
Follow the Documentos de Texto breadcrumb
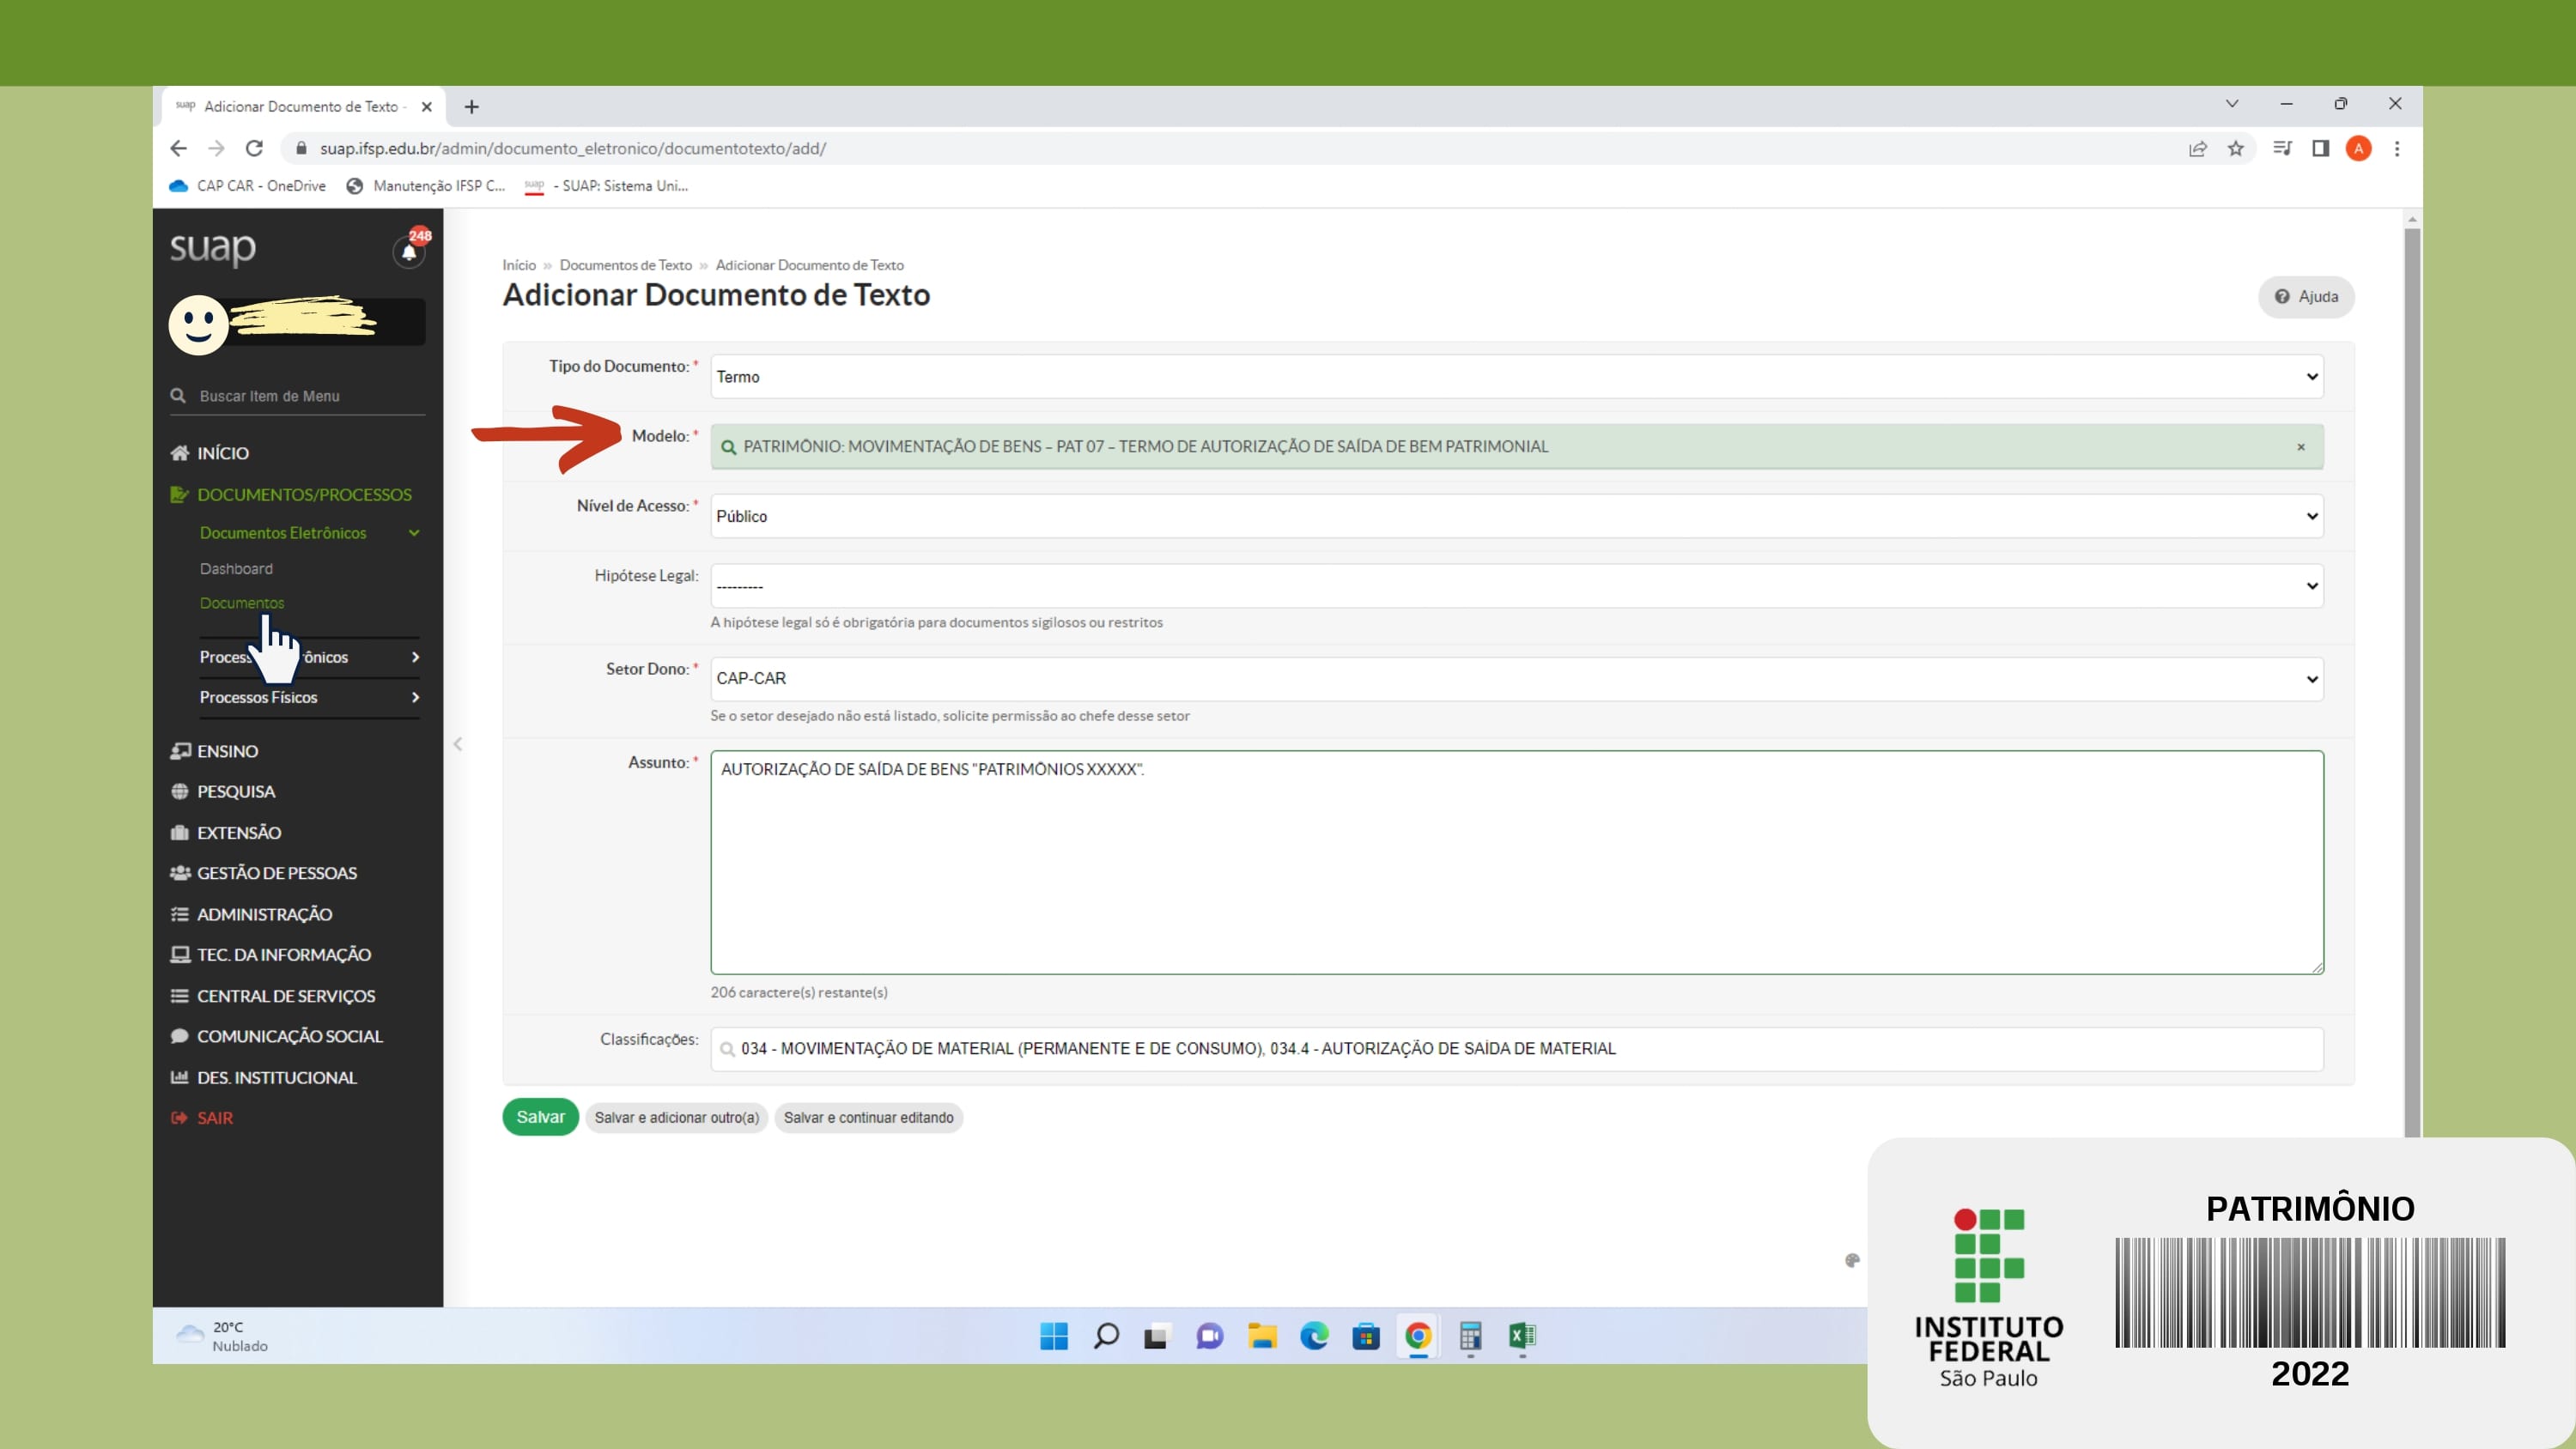click(626, 265)
